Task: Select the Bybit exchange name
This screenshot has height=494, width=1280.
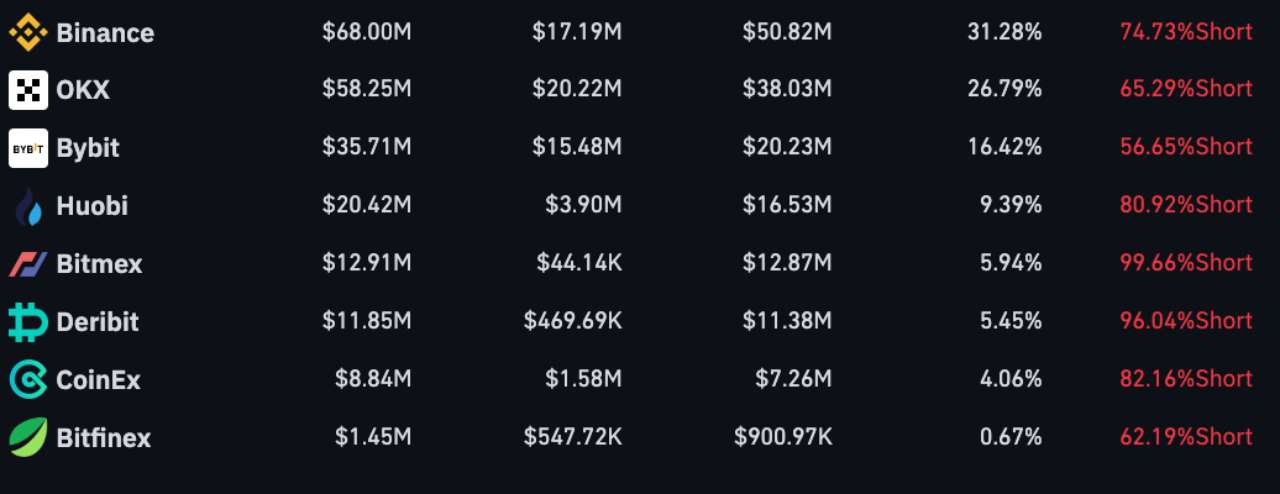Action: (88, 148)
